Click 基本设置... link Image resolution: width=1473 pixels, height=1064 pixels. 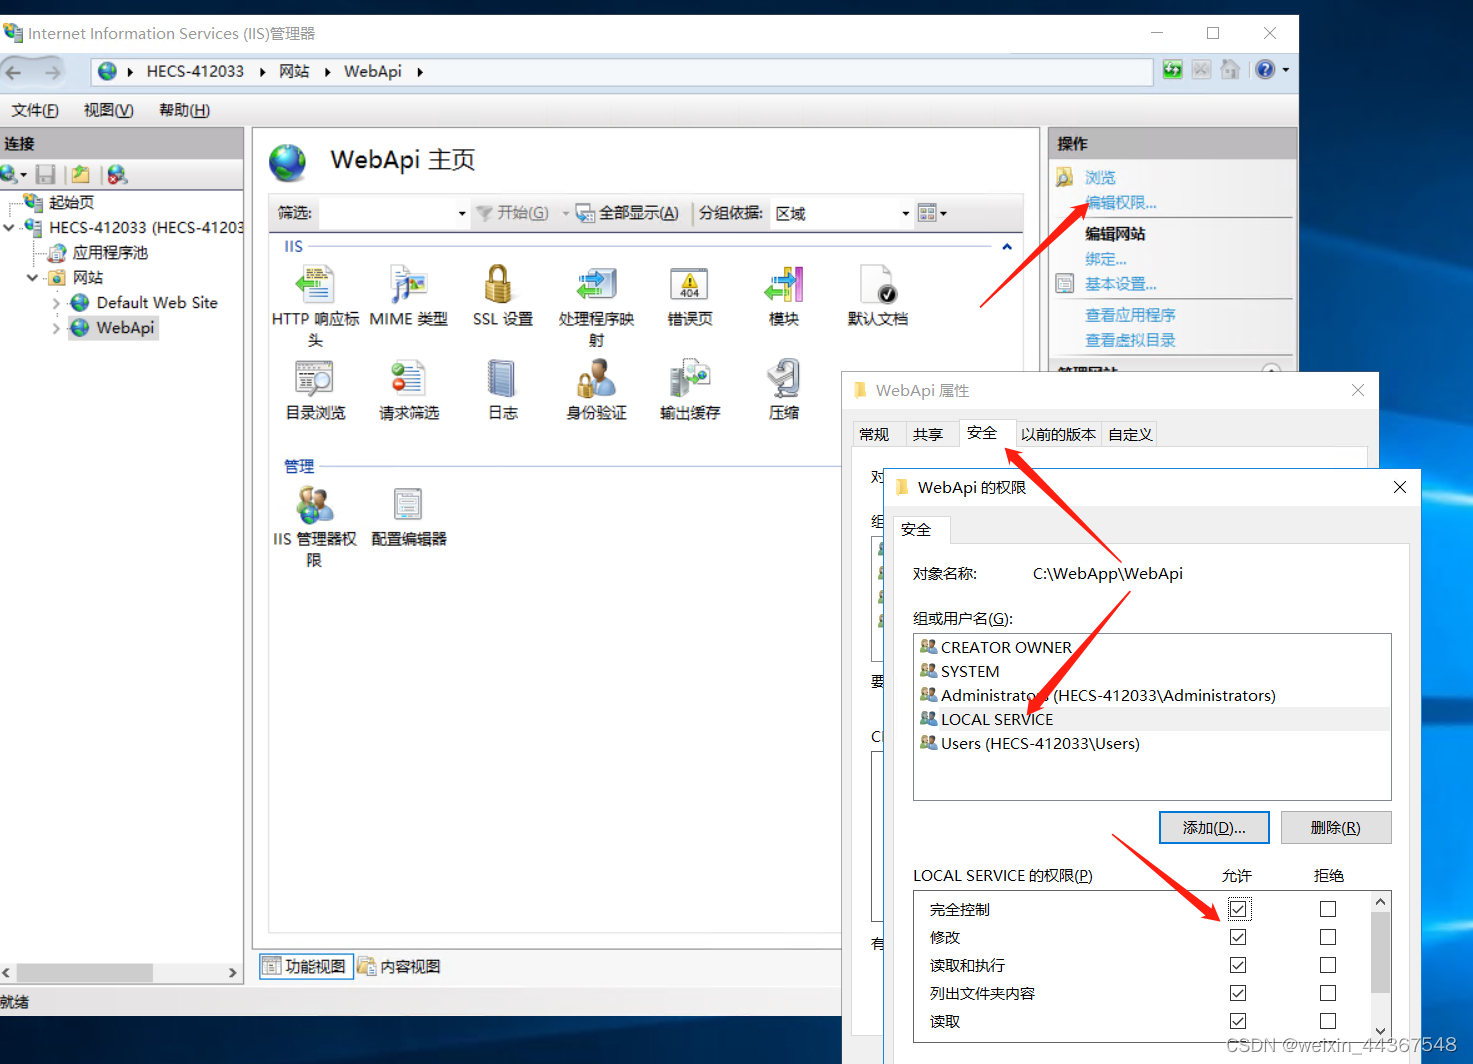coord(1121,284)
